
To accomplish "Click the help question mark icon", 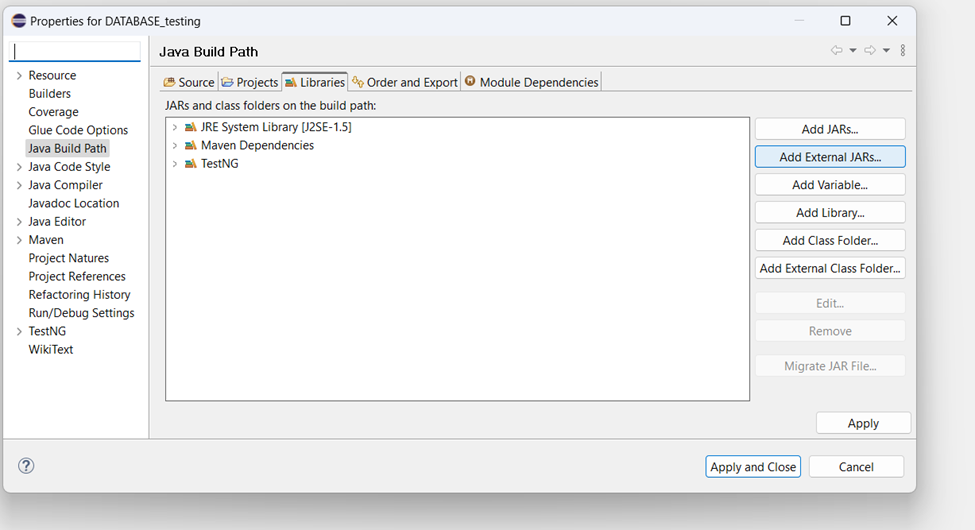I will pyautogui.click(x=26, y=465).
